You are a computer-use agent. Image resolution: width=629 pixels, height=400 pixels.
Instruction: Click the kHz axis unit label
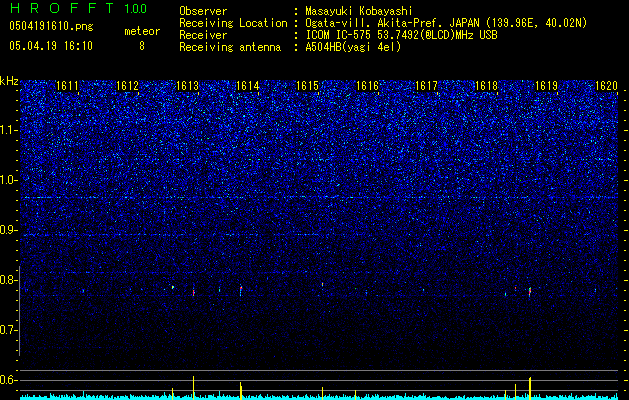[9, 81]
